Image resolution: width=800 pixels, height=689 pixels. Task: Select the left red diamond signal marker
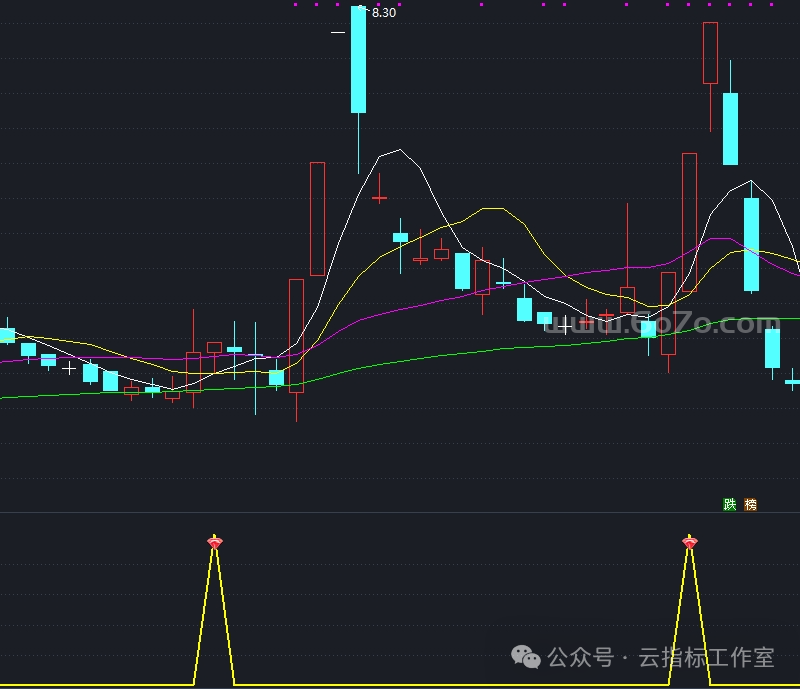point(215,542)
